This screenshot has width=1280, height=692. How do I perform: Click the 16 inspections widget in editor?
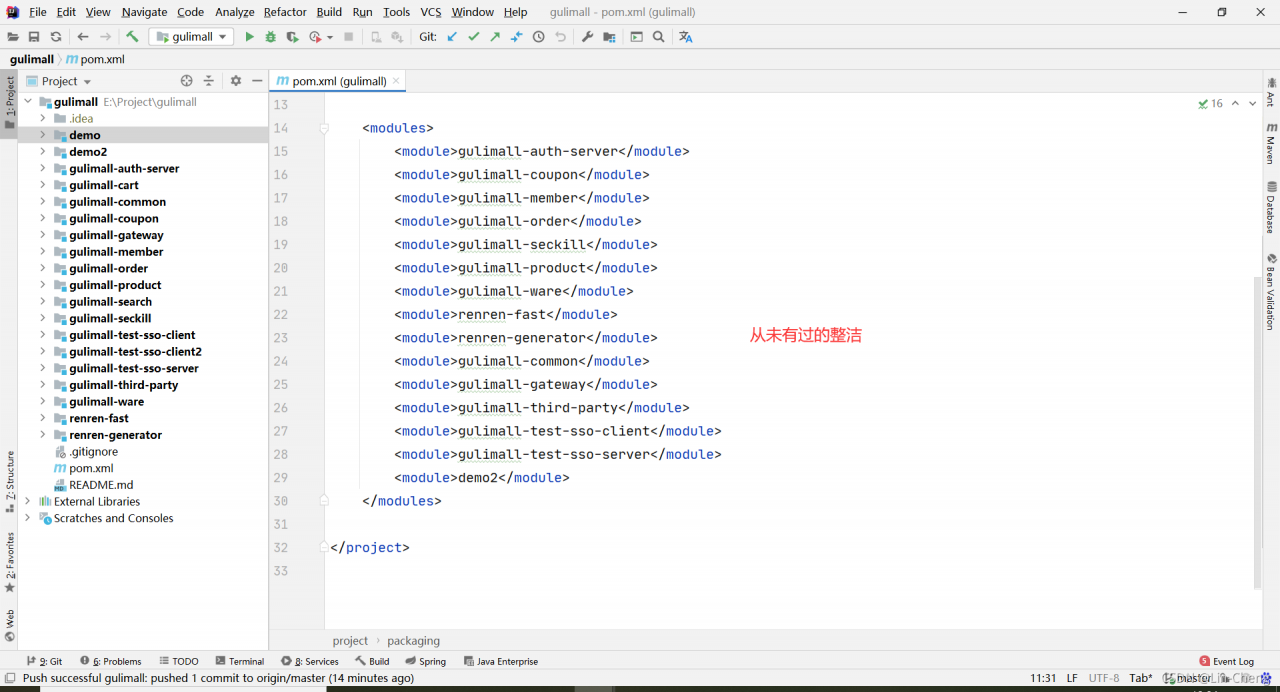1210,103
